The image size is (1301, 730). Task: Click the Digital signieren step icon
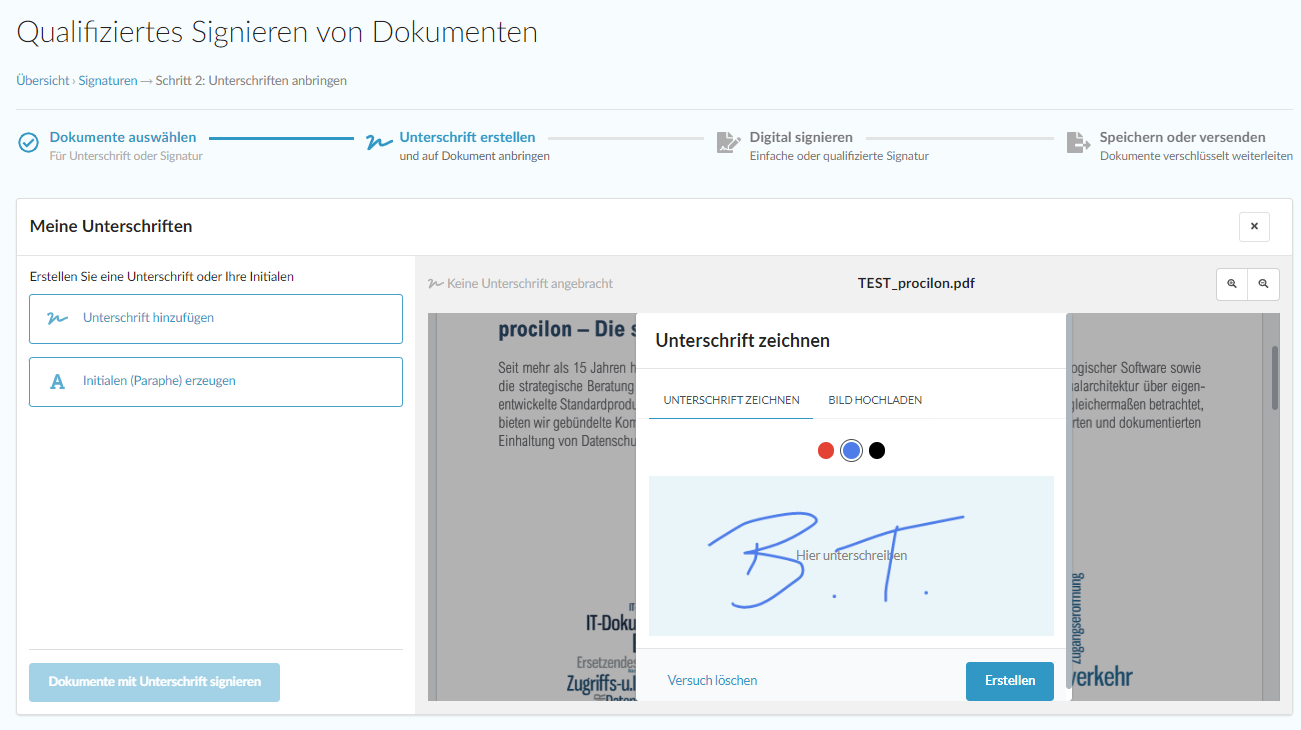tap(728, 143)
